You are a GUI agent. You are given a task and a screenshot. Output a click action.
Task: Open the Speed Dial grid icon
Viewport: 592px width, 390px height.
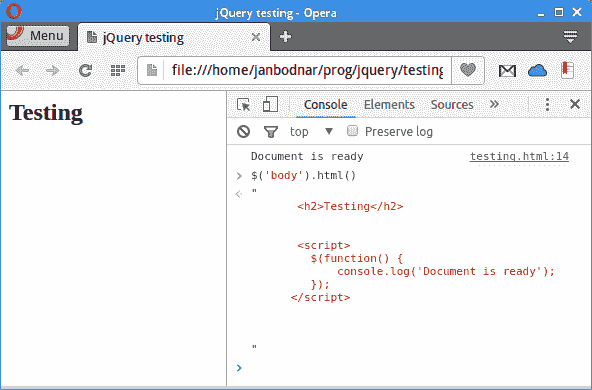[118, 70]
